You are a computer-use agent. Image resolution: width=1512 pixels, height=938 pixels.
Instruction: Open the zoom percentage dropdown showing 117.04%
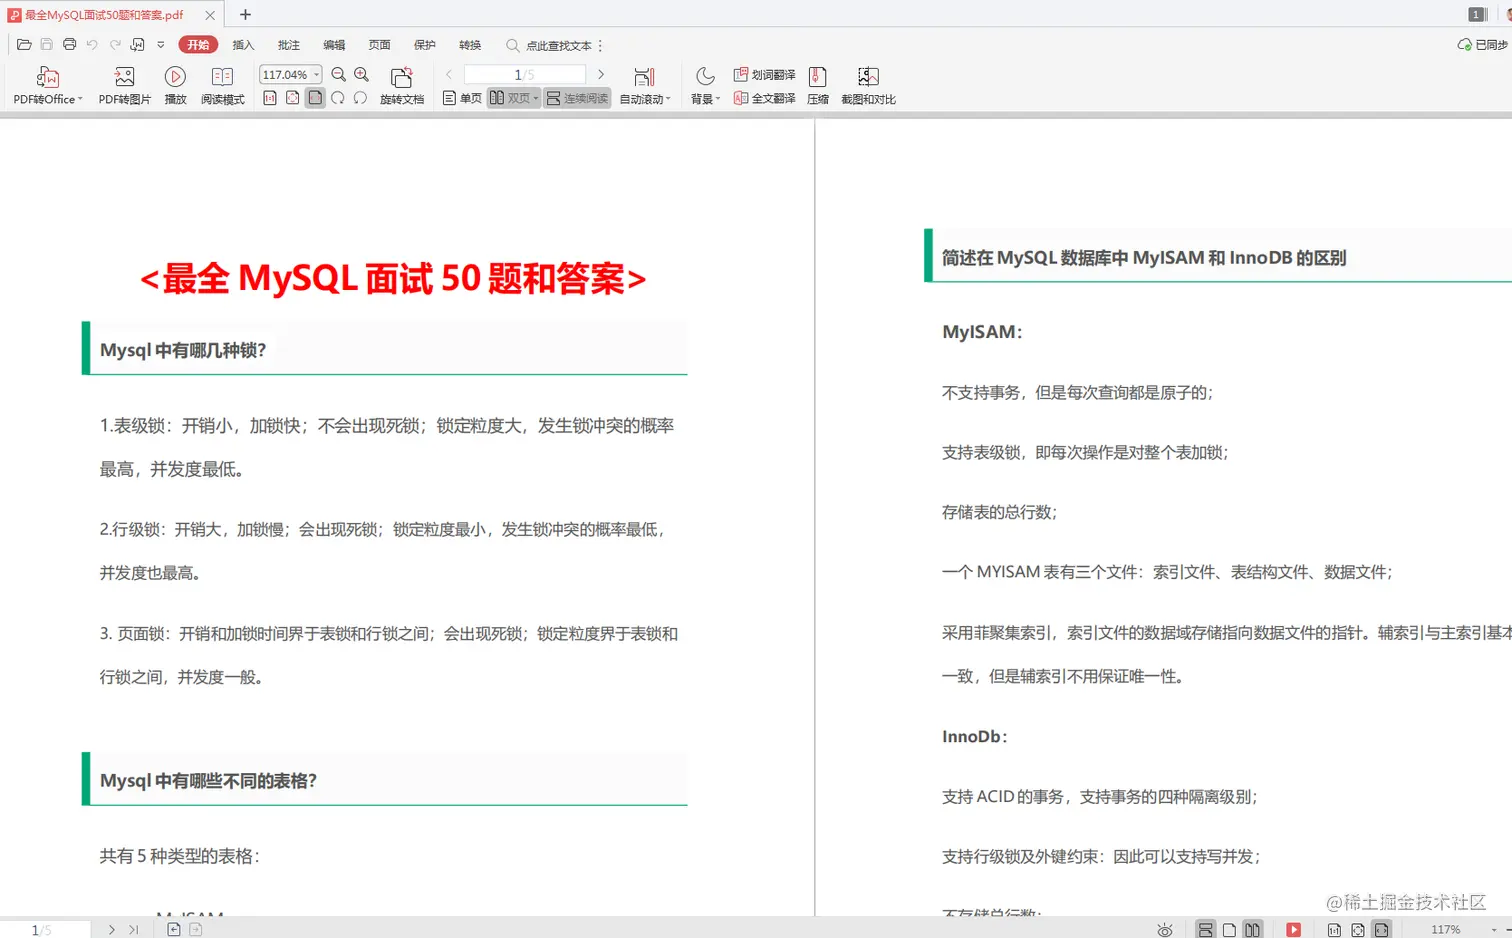(x=289, y=74)
